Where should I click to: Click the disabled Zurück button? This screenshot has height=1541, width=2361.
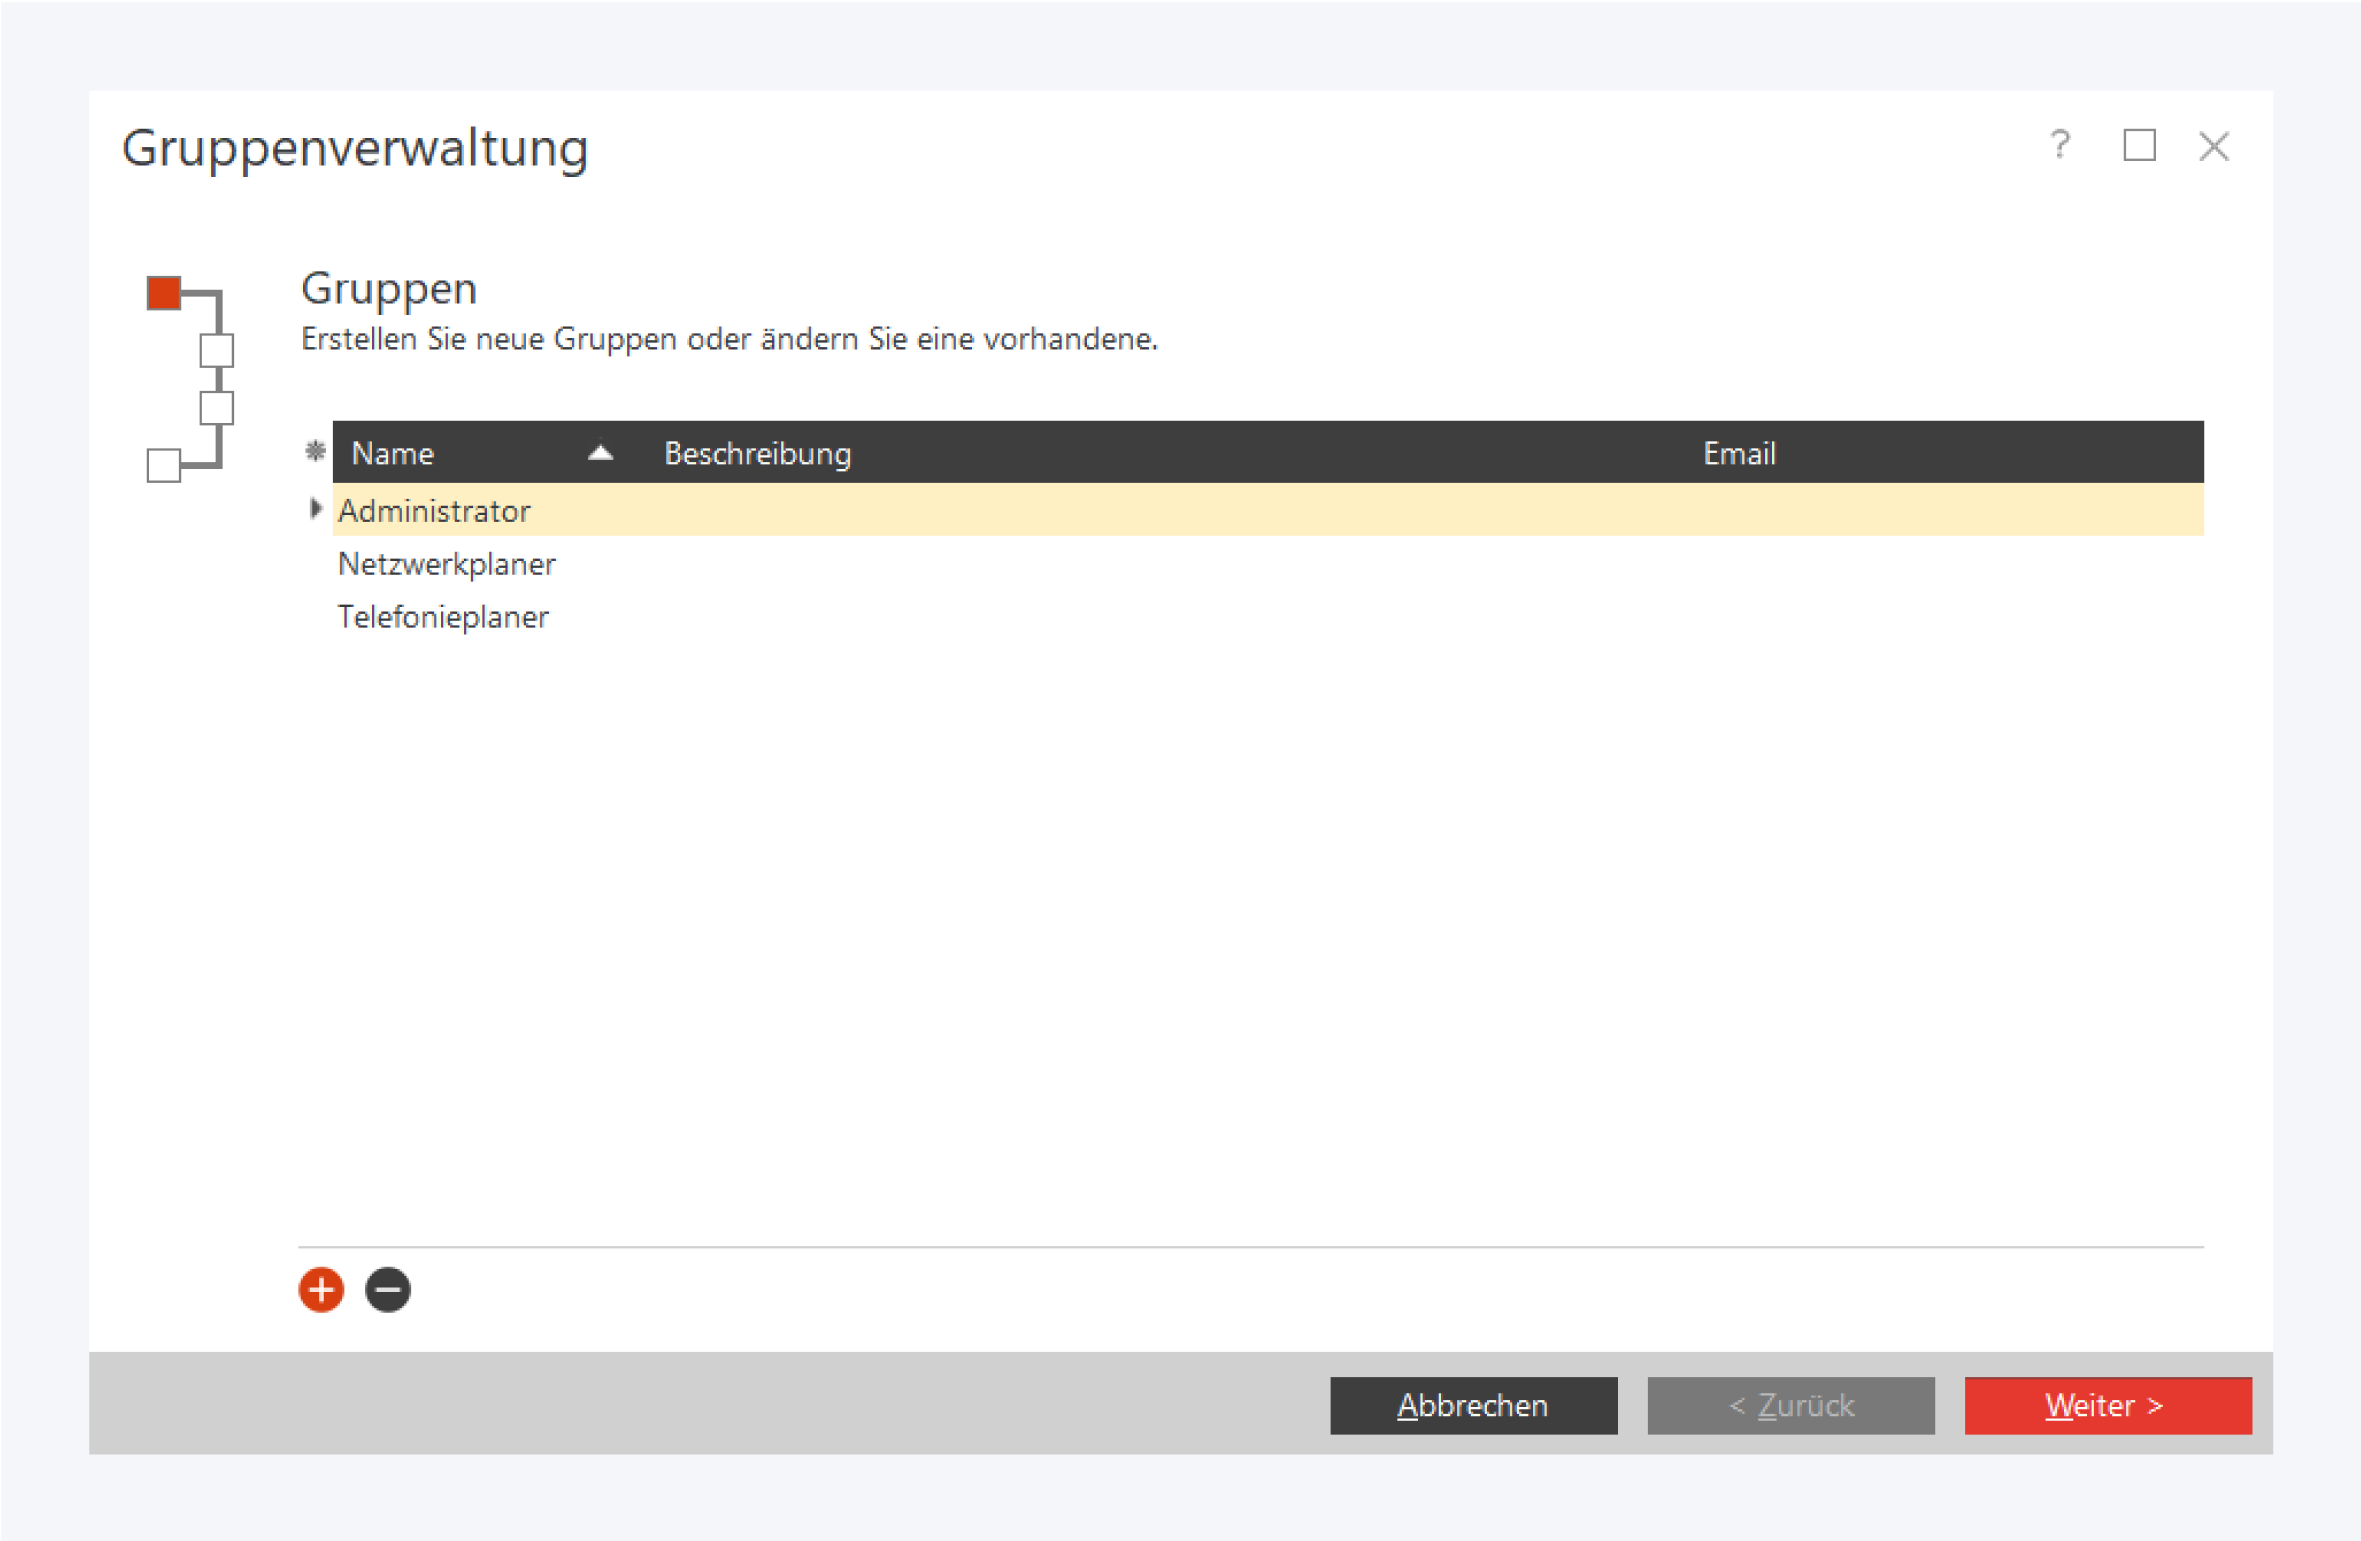pos(1790,1405)
